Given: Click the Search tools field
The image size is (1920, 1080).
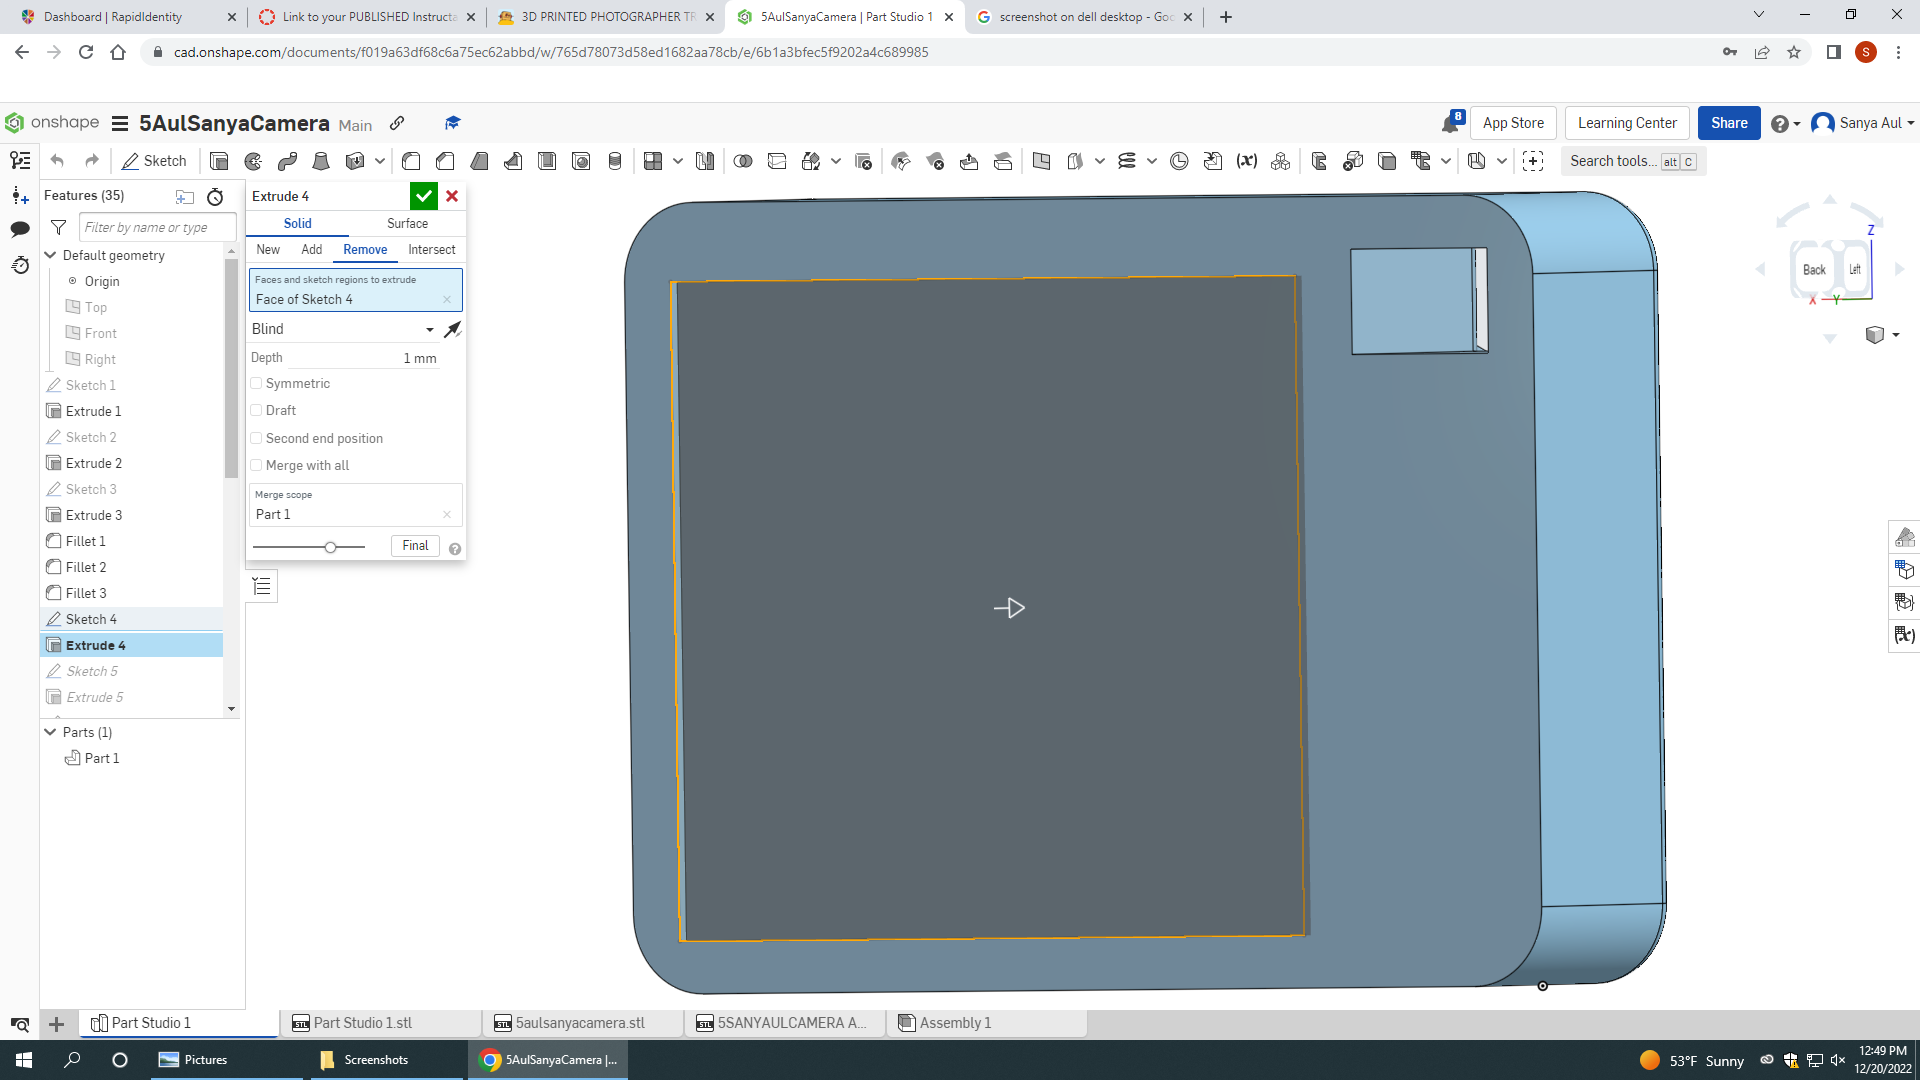Looking at the screenshot, I should (1633, 161).
